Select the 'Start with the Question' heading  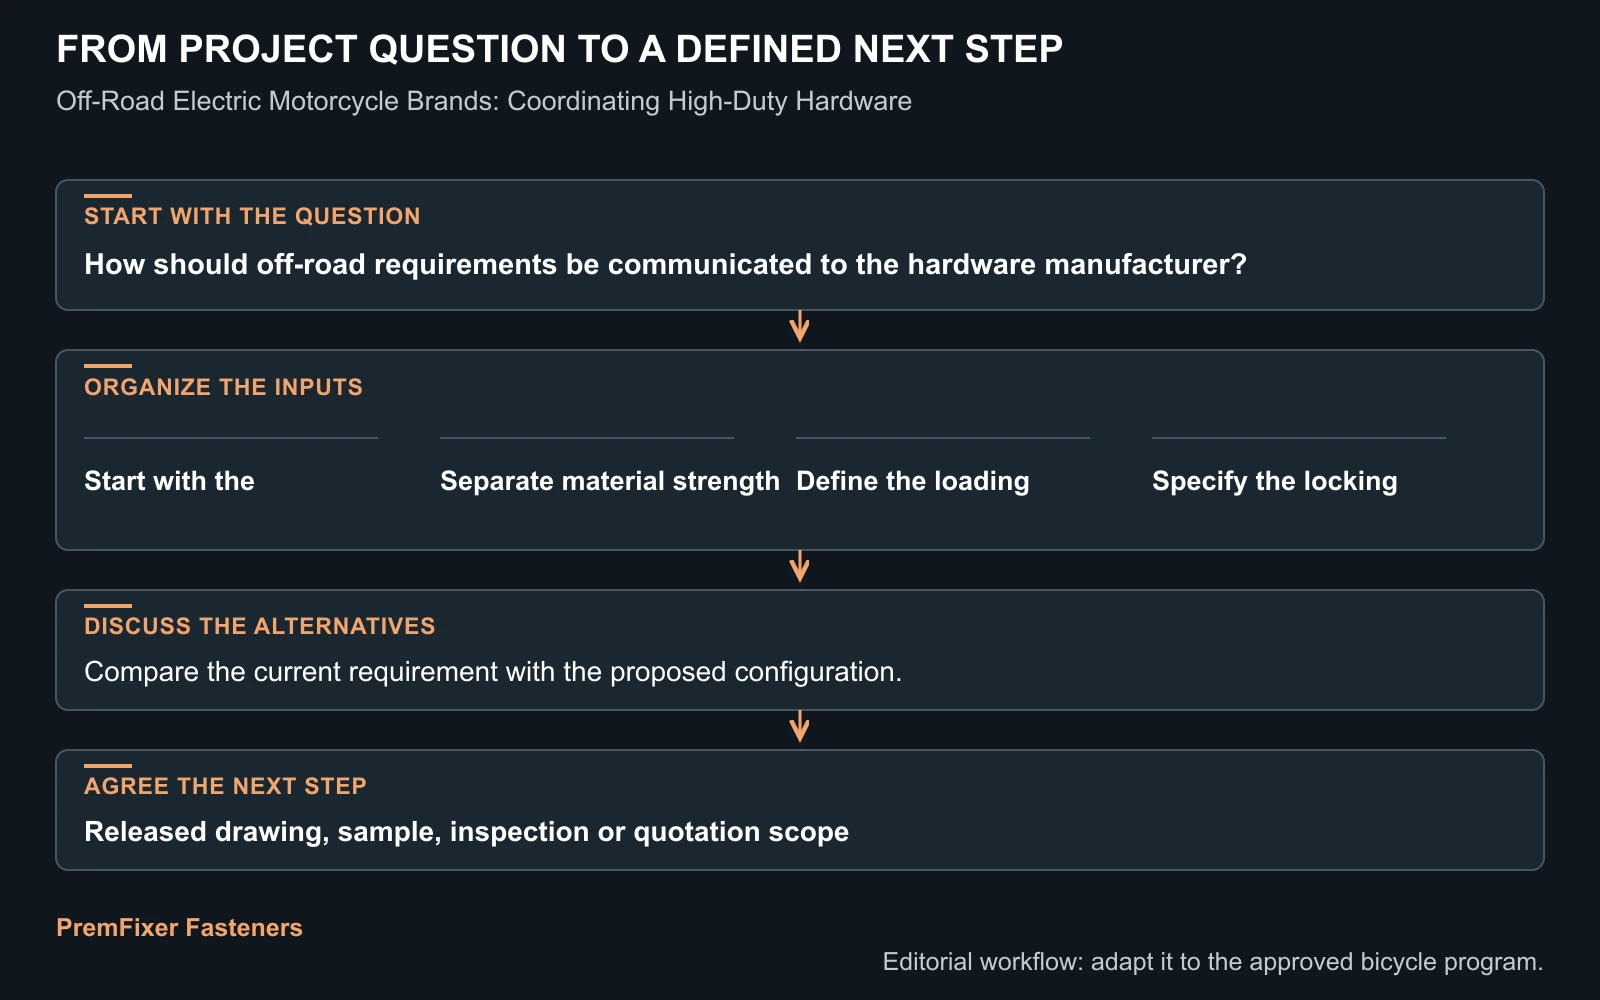click(x=252, y=216)
